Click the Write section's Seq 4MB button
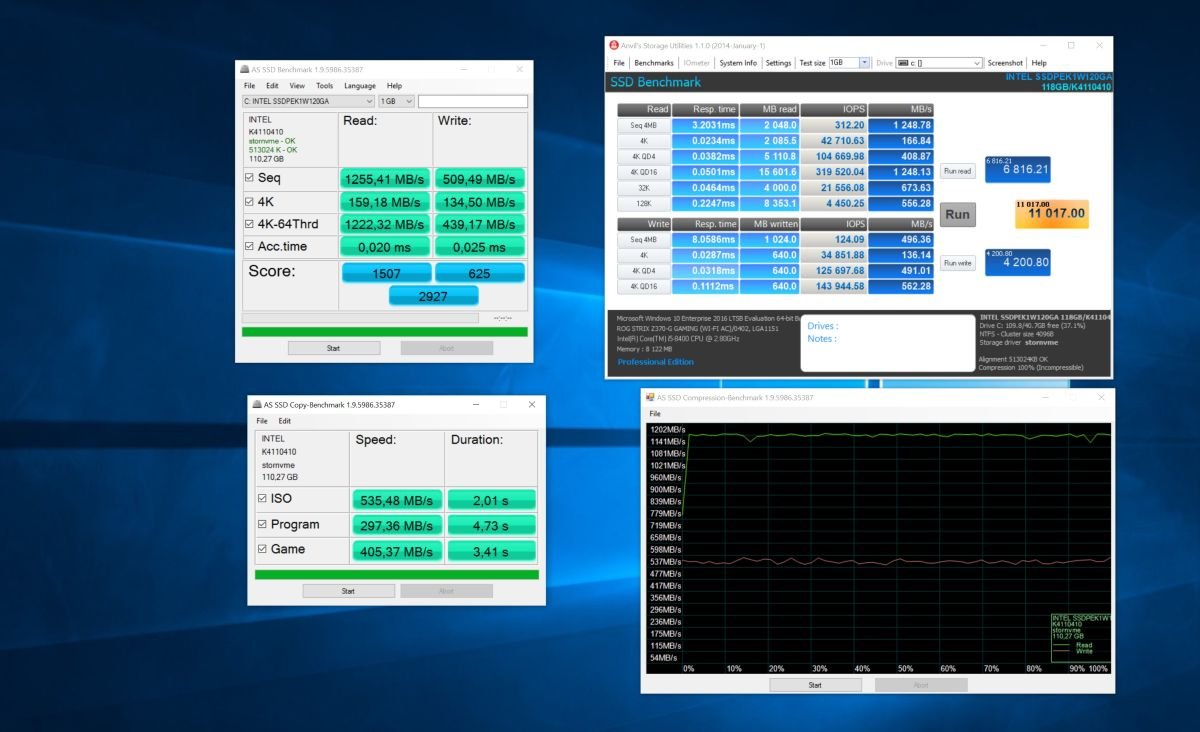This screenshot has height=732, width=1200. click(x=643, y=240)
